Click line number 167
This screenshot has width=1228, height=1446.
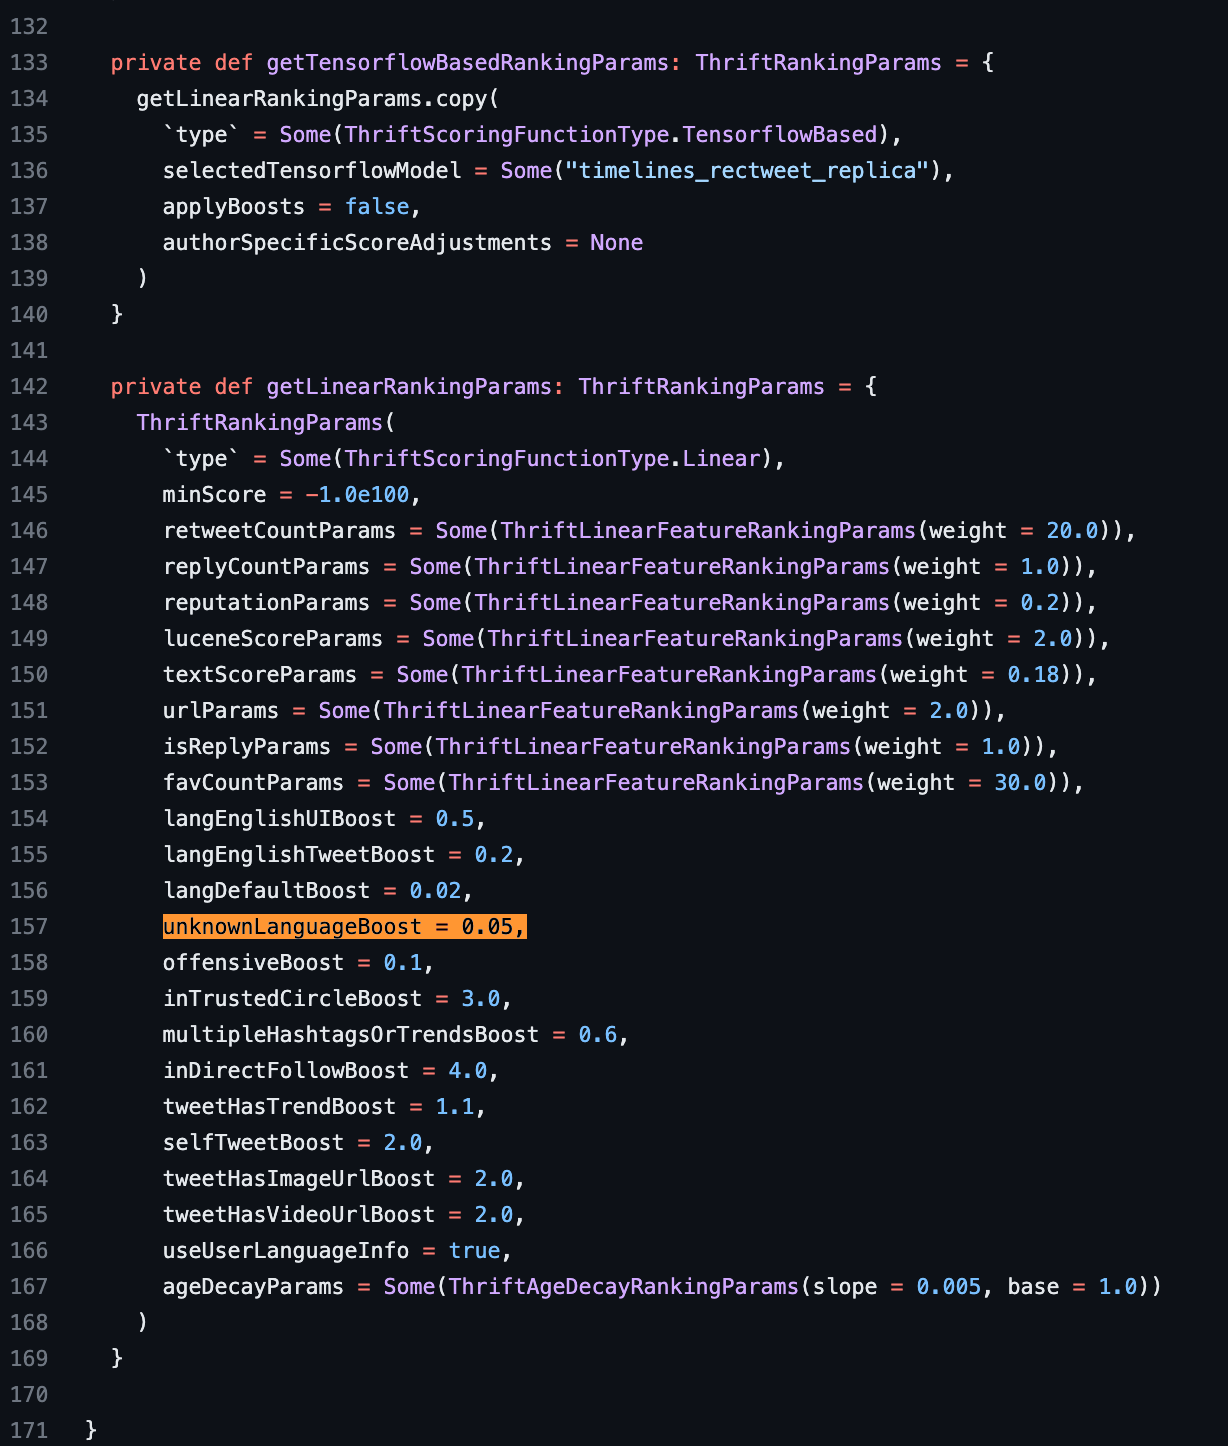29,1287
